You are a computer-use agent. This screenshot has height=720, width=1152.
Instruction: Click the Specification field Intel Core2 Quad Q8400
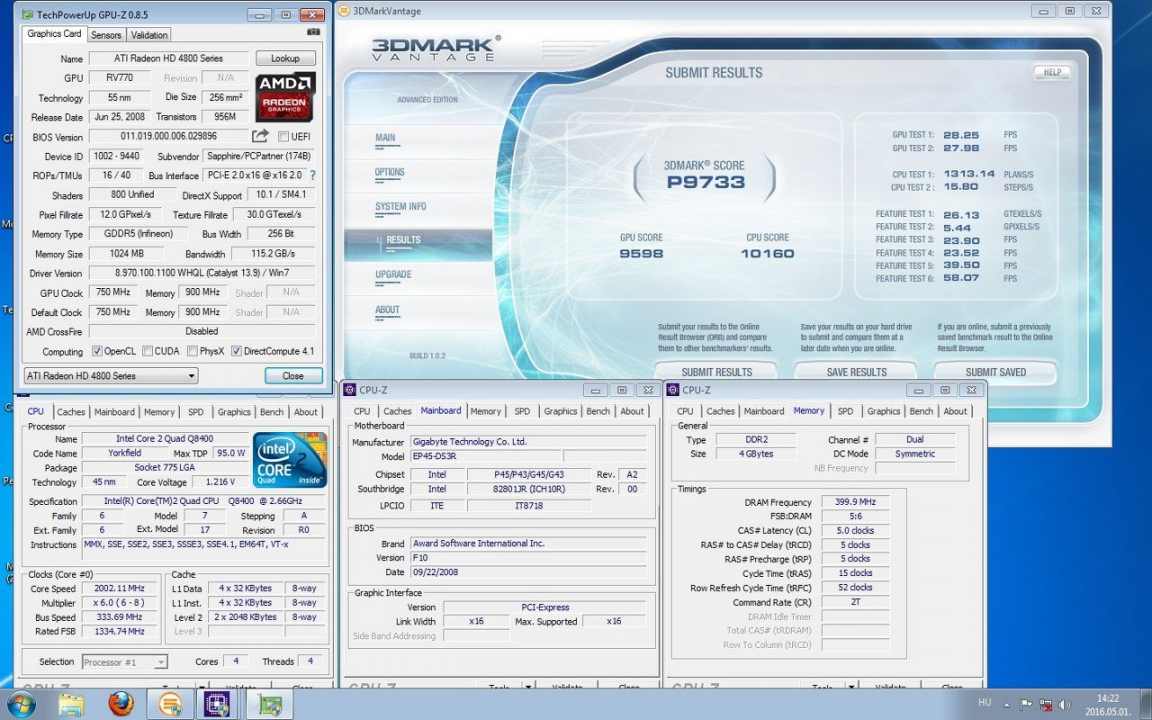203,502
